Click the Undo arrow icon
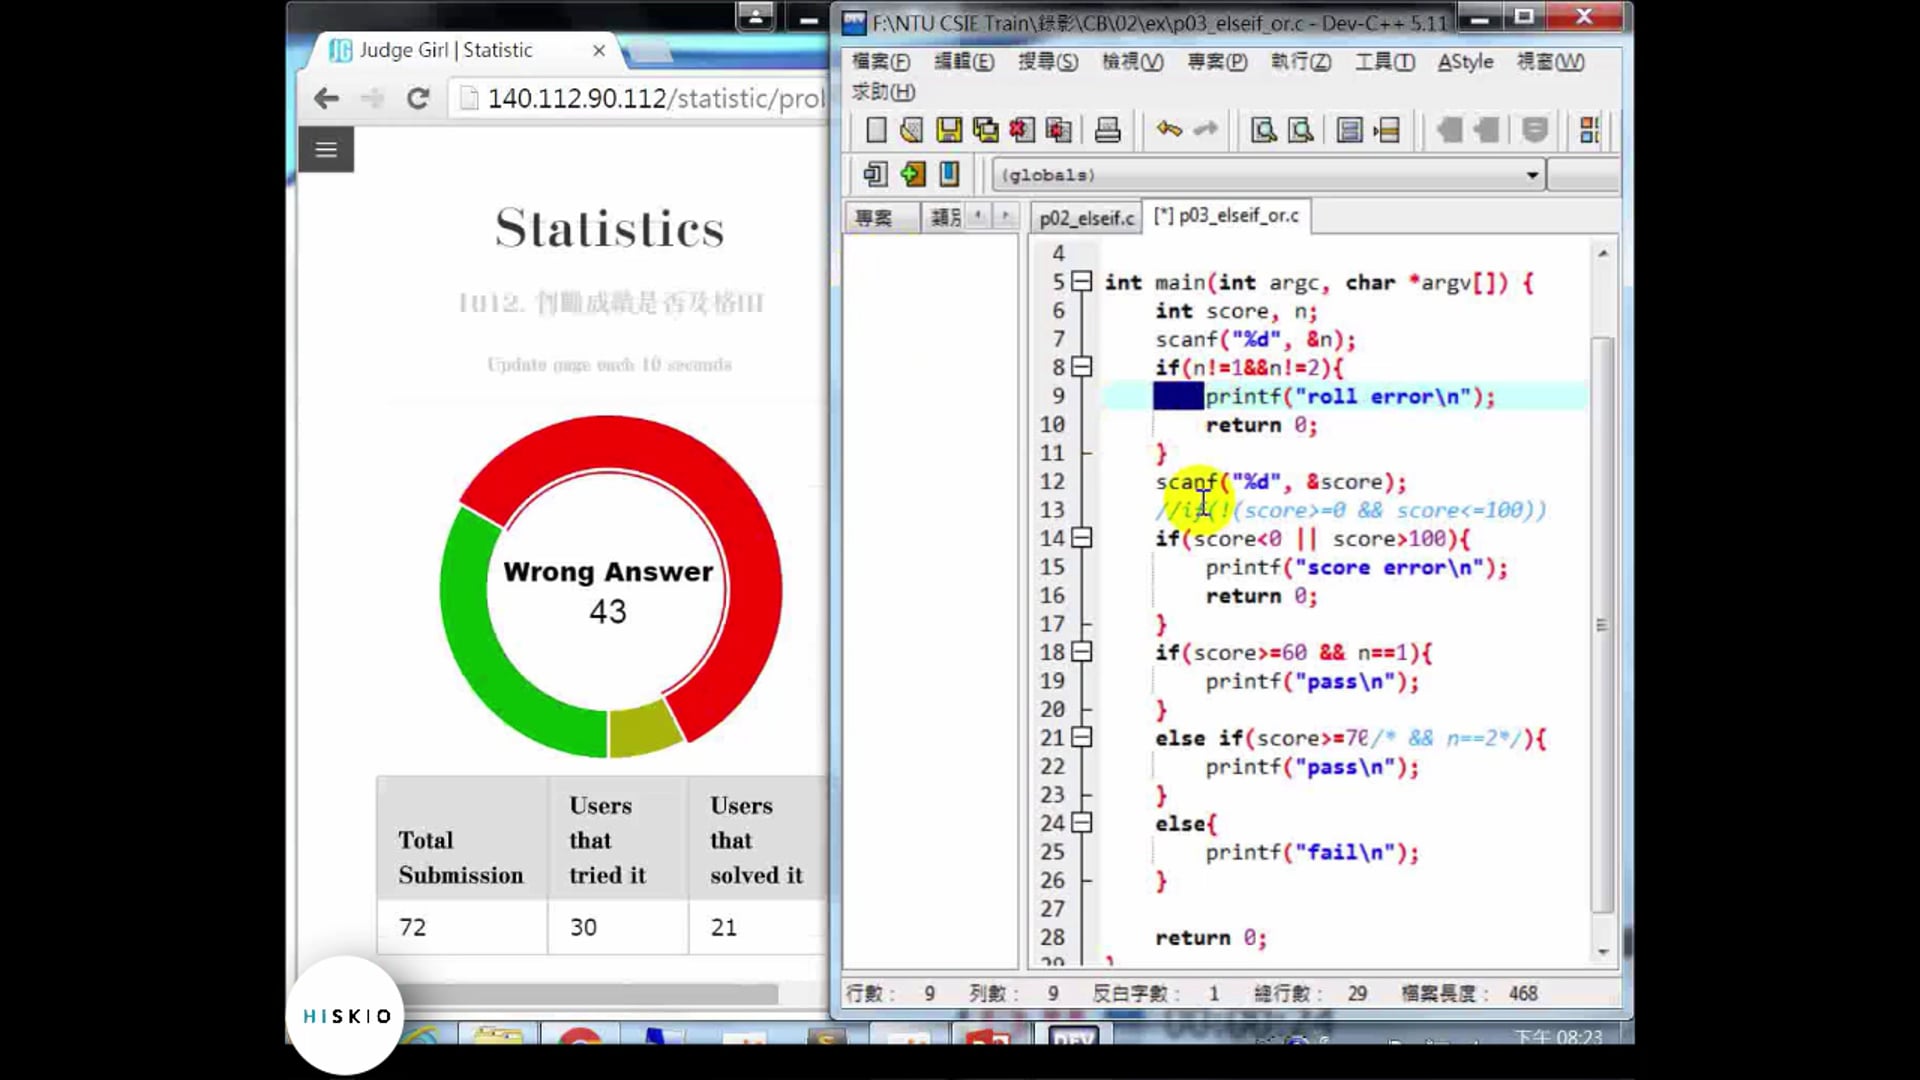 tap(1168, 130)
